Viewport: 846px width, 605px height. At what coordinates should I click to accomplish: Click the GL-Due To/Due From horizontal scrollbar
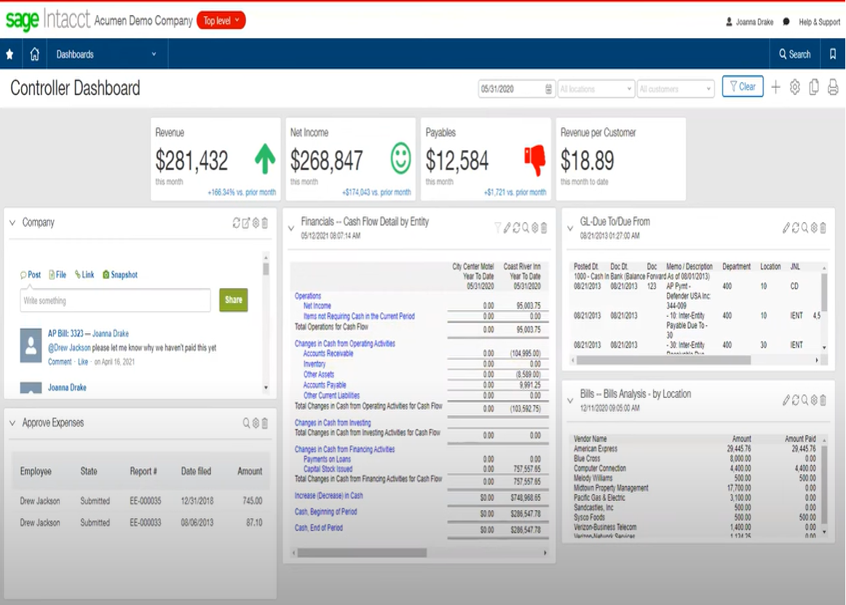(663, 360)
